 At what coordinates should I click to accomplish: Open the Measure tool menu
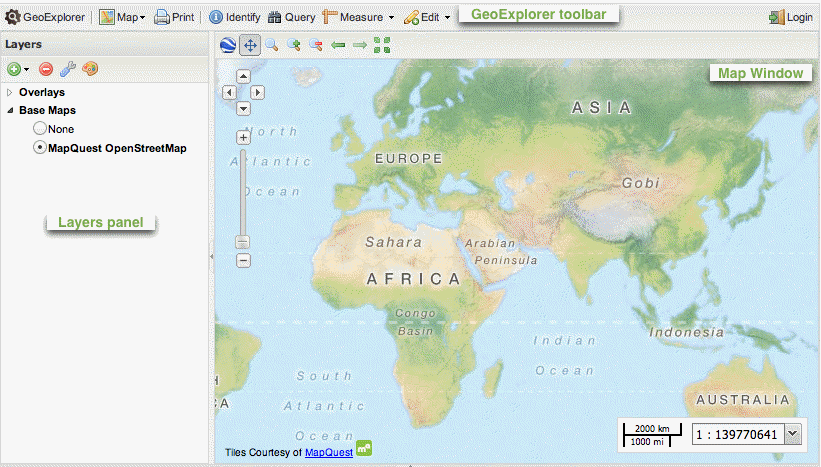(x=358, y=17)
